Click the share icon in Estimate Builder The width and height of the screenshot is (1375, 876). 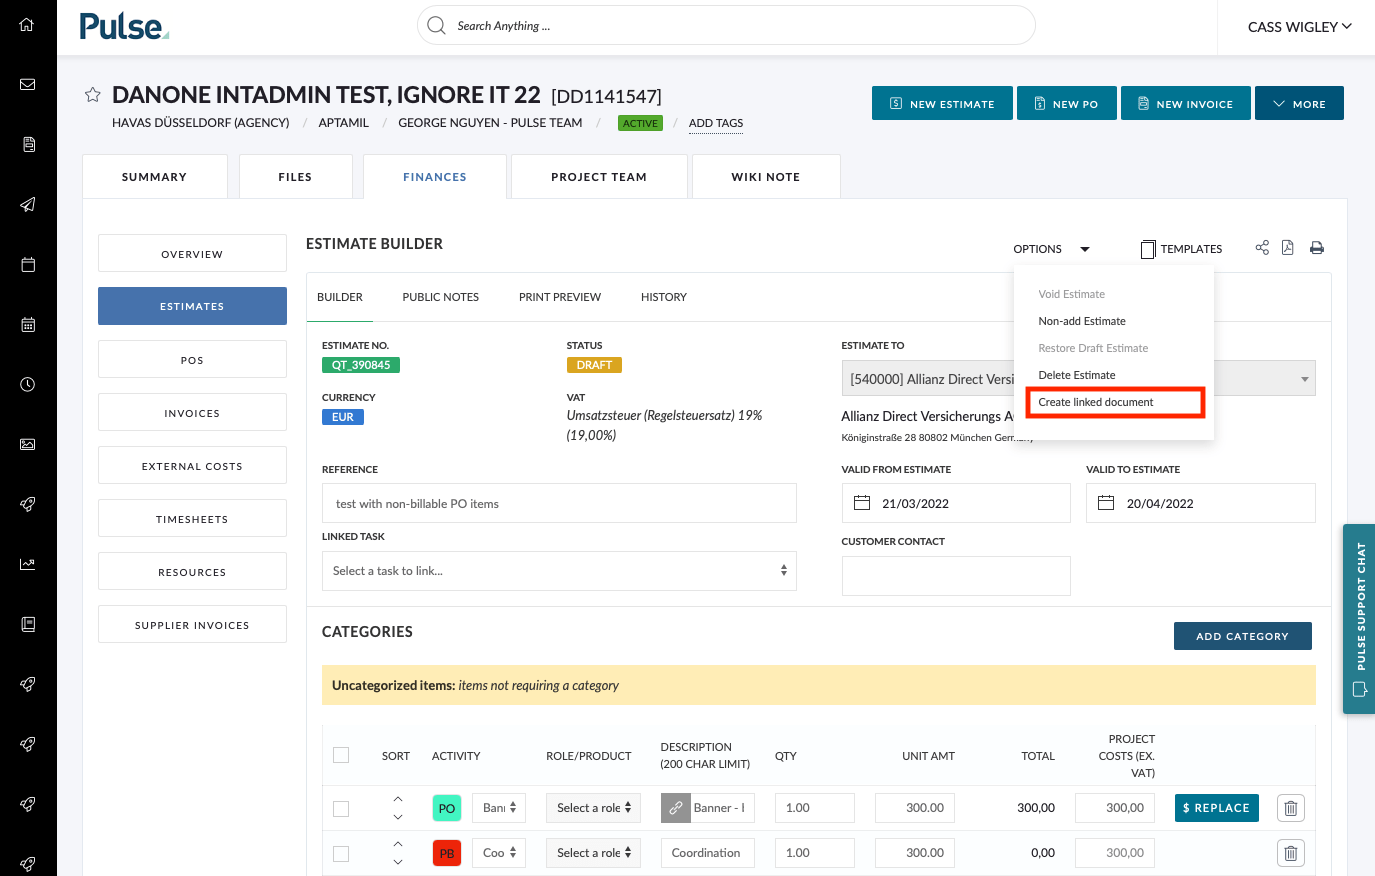[x=1262, y=248]
